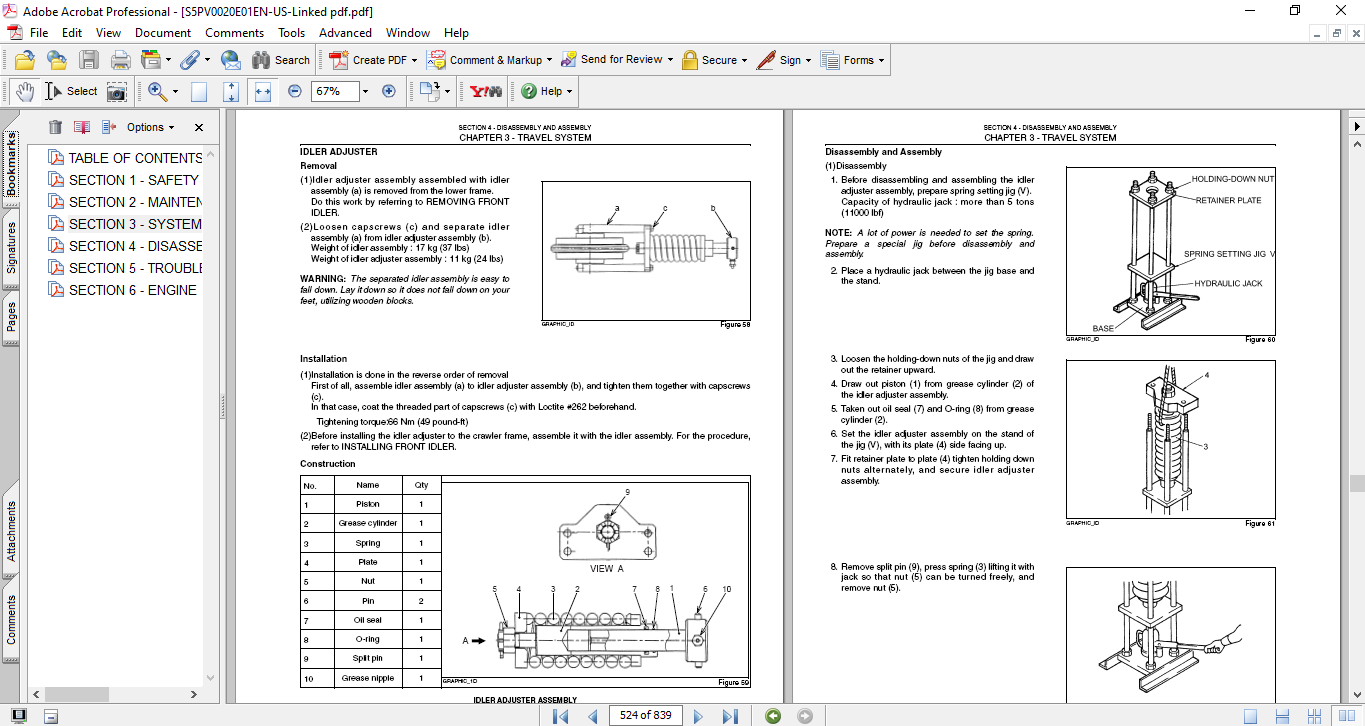Open the zoom percentage dropdown arrow

[x=365, y=91]
